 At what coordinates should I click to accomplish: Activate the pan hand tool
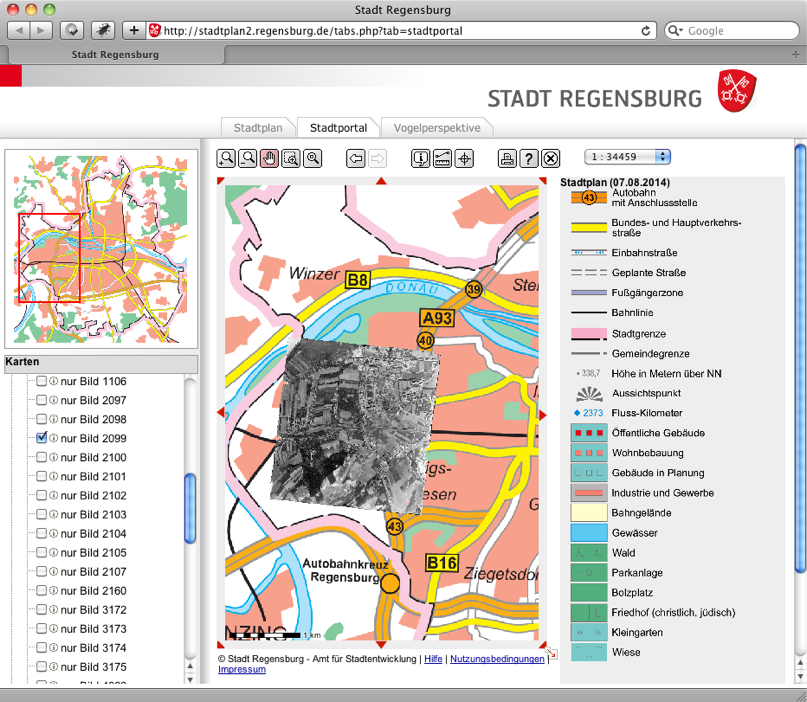click(x=269, y=159)
